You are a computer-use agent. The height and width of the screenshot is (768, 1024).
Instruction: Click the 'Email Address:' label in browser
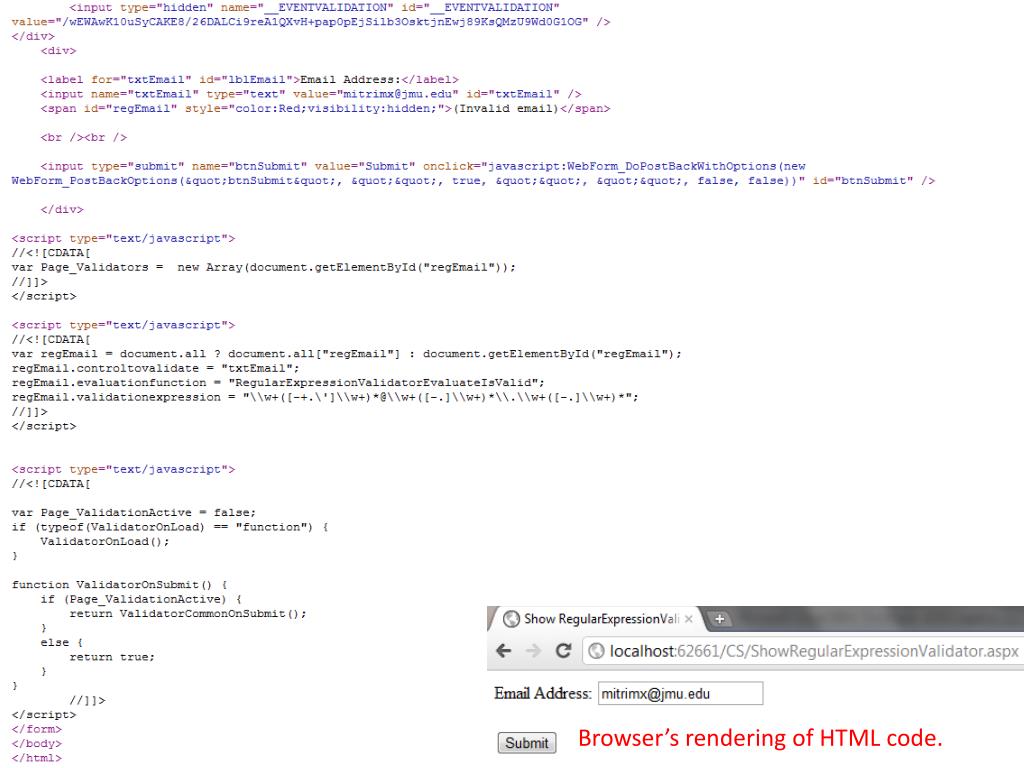point(543,694)
